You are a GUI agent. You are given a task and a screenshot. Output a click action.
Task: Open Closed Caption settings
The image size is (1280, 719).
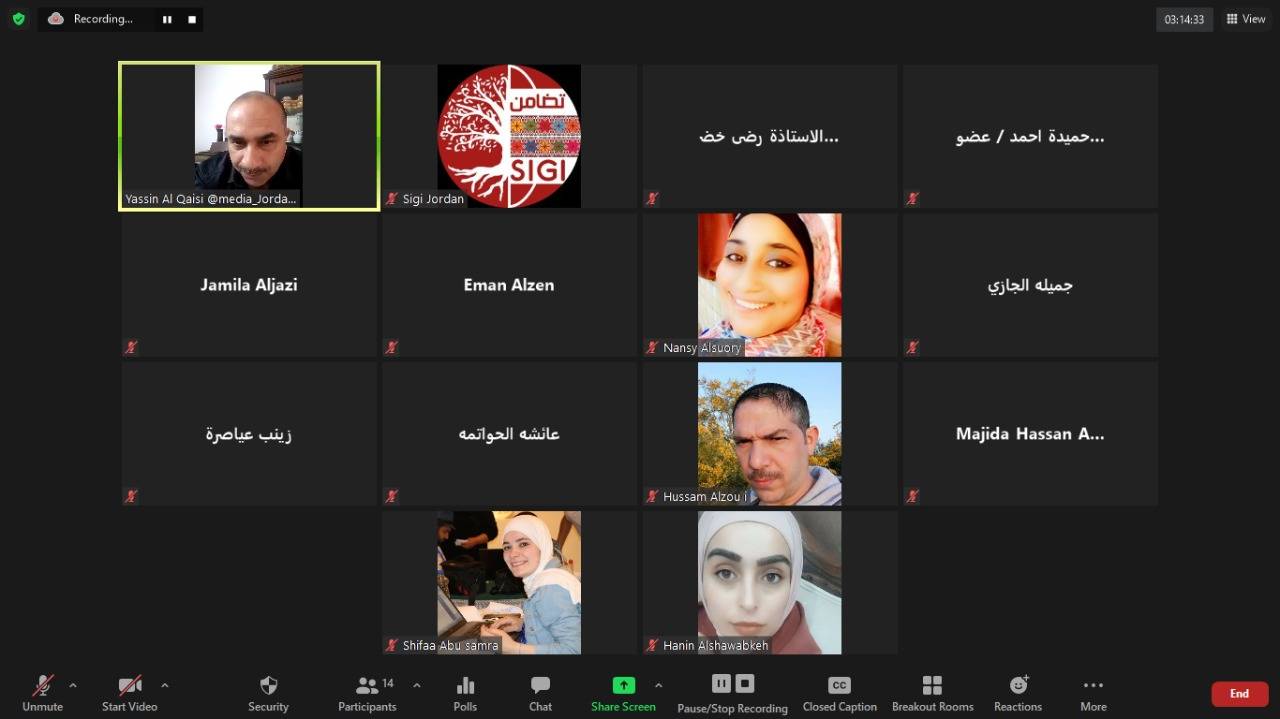click(839, 690)
